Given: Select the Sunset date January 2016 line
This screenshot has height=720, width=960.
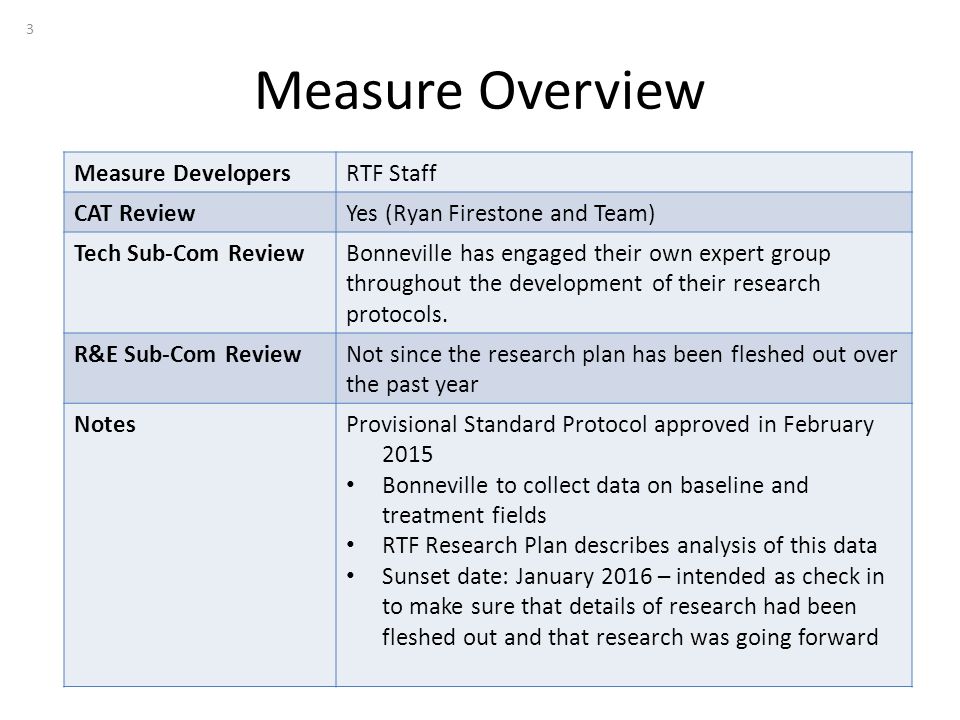Looking at the screenshot, I should [x=633, y=576].
